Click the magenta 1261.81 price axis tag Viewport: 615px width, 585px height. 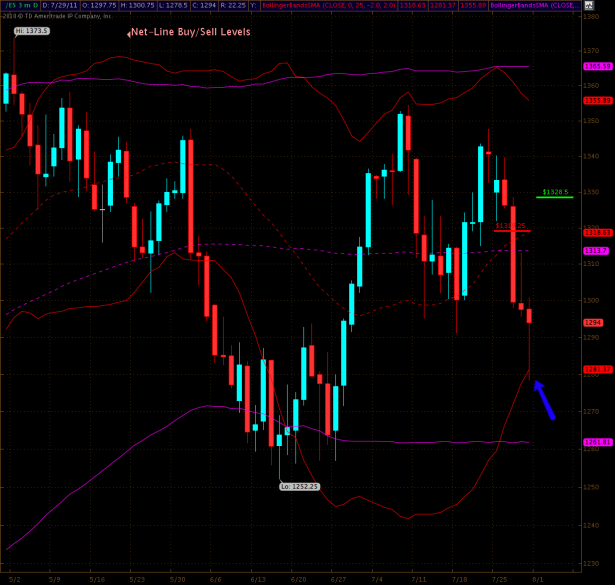[597, 441]
